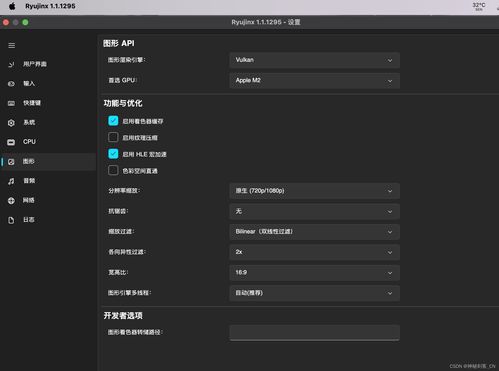
Task: Open the Ryujinx 1.1.1295 app menu
Action: (50, 6)
